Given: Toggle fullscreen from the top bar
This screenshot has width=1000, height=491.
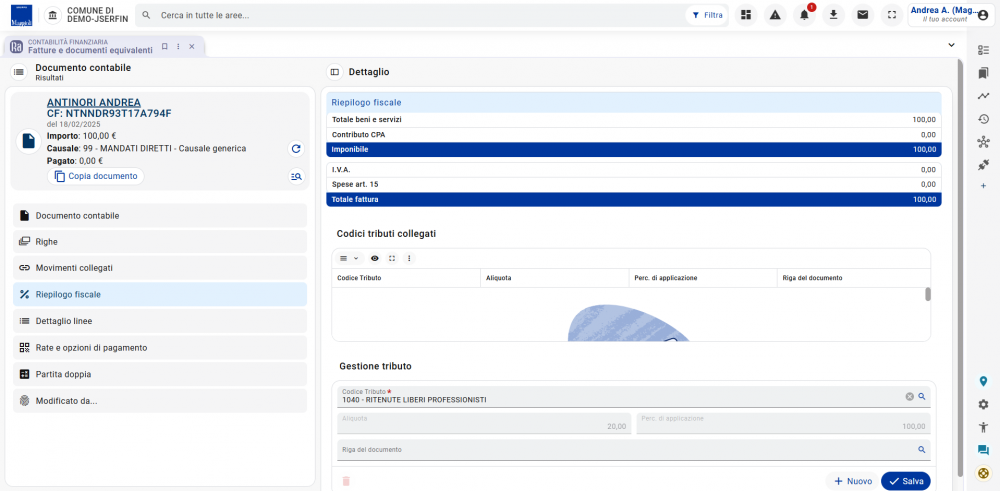Looking at the screenshot, I should pos(892,15).
